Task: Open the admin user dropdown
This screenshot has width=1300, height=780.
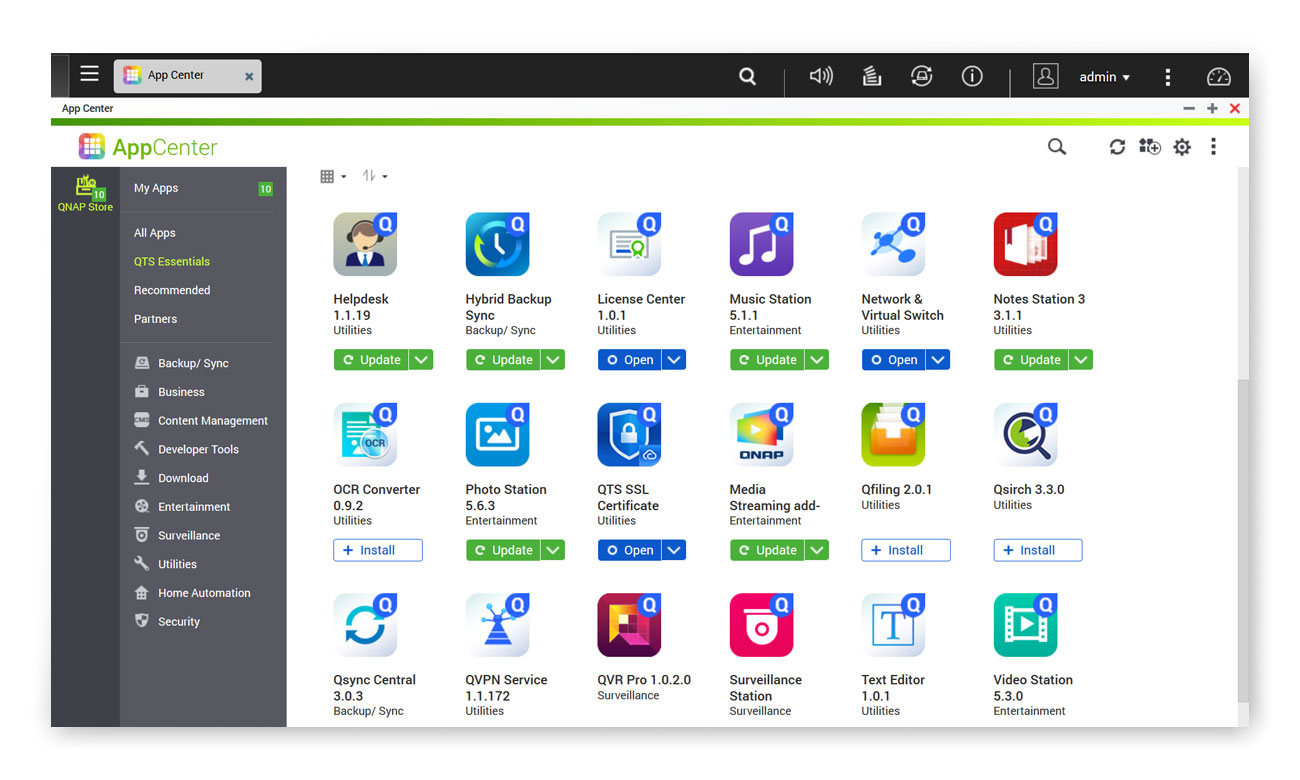Action: click(x=1105, y=77)
